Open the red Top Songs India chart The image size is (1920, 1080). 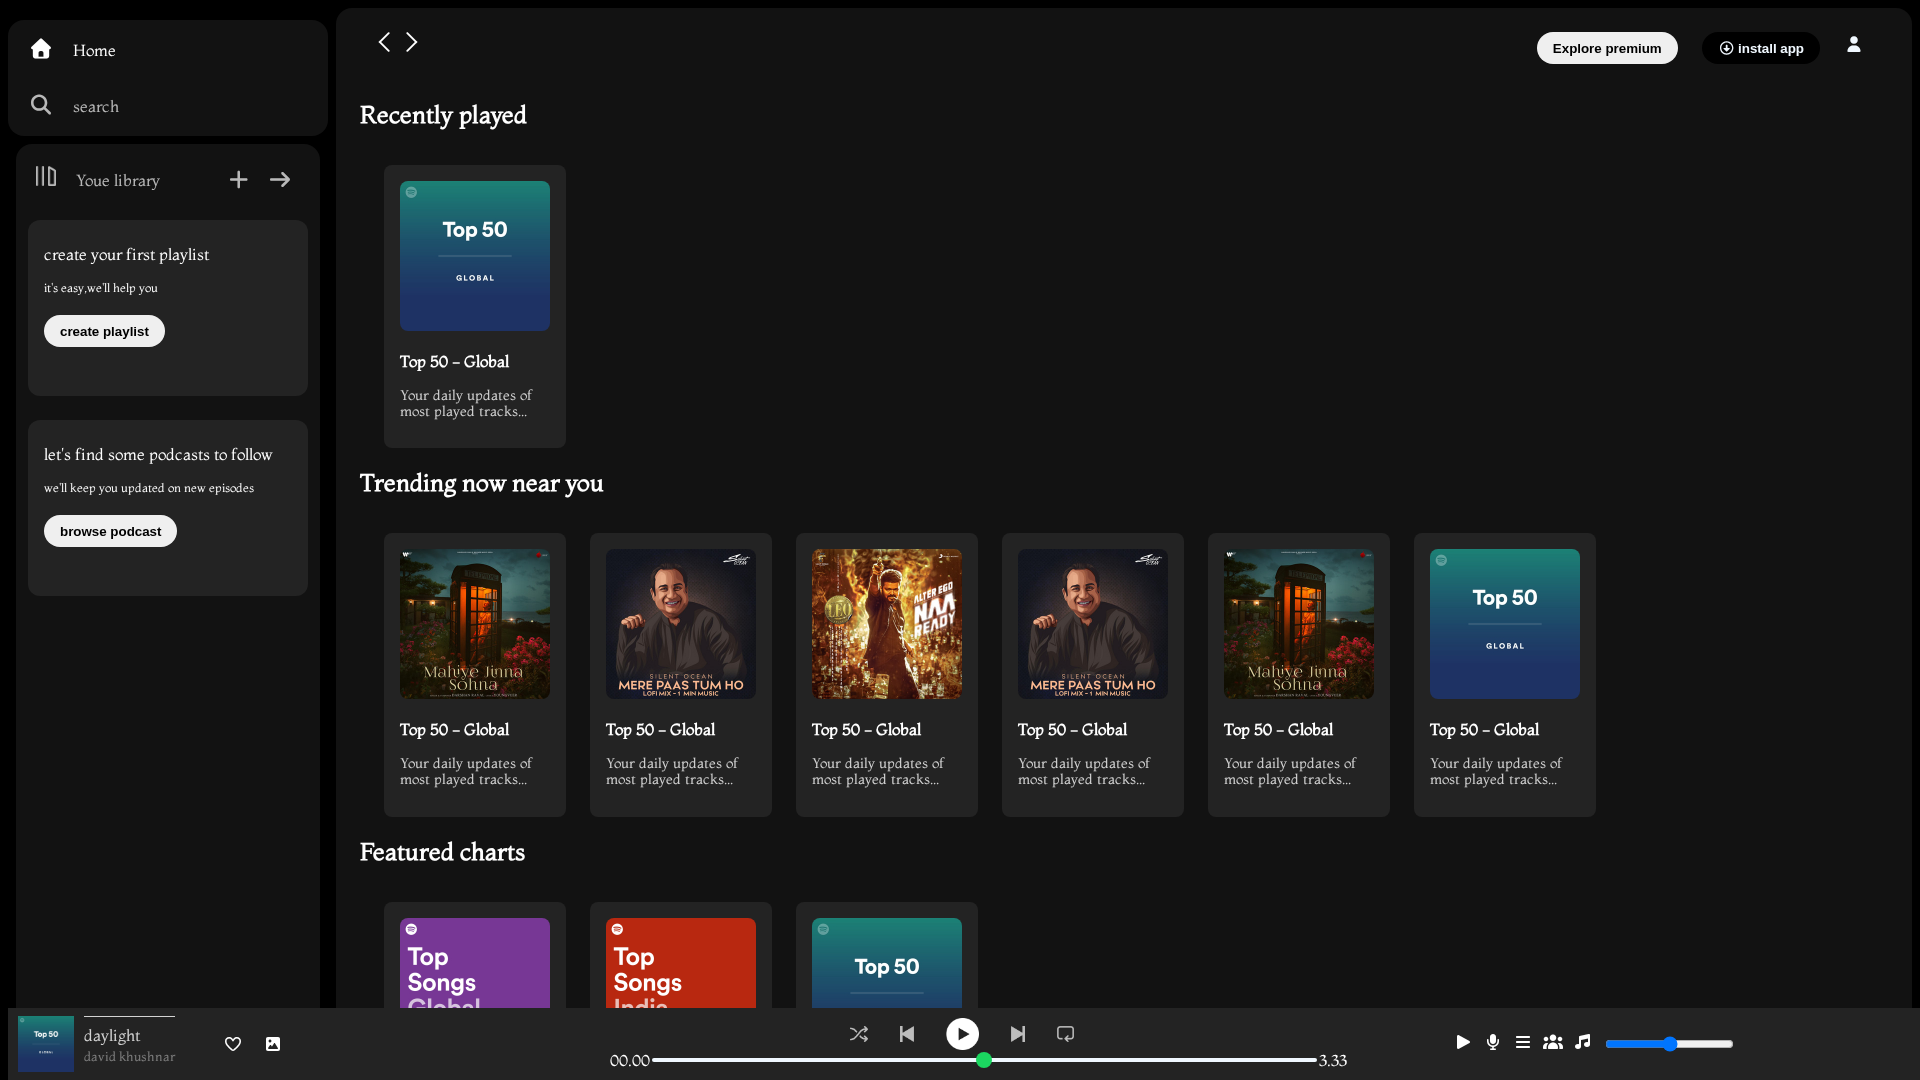[x=681, y=963]
